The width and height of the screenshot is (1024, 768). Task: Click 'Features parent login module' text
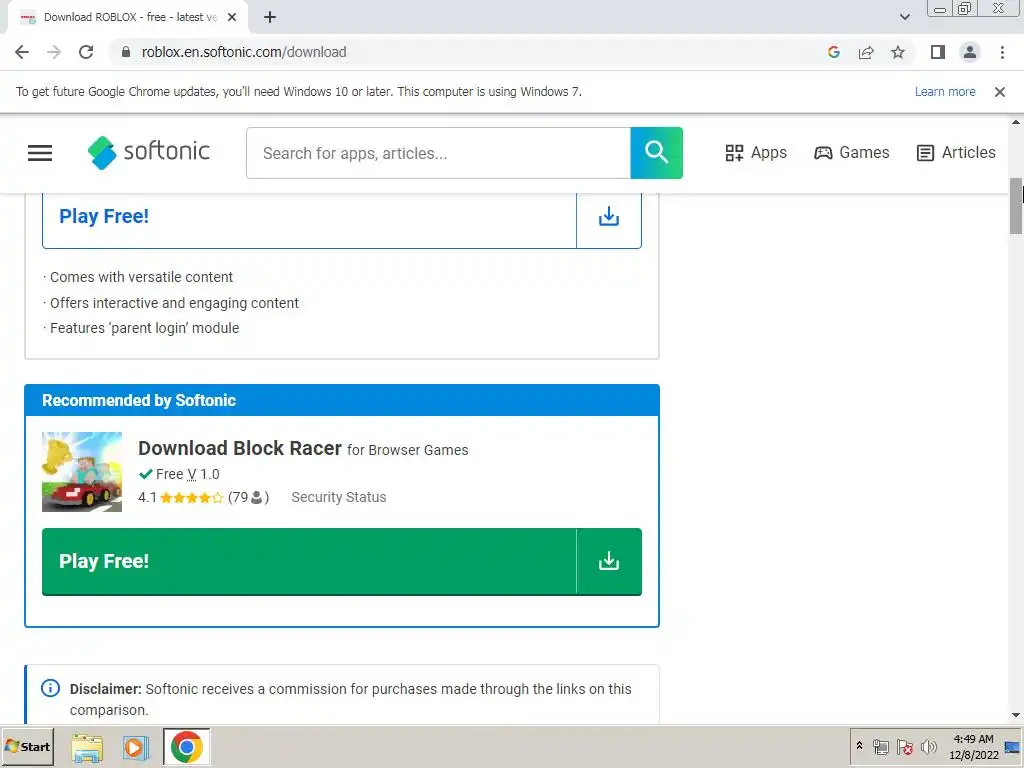pos(144,328)
